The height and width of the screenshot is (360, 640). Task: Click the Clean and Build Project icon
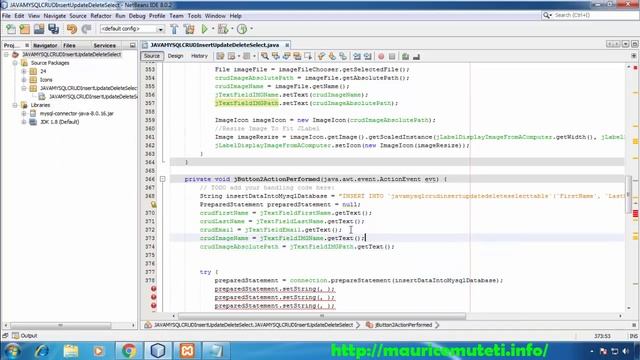189,29
